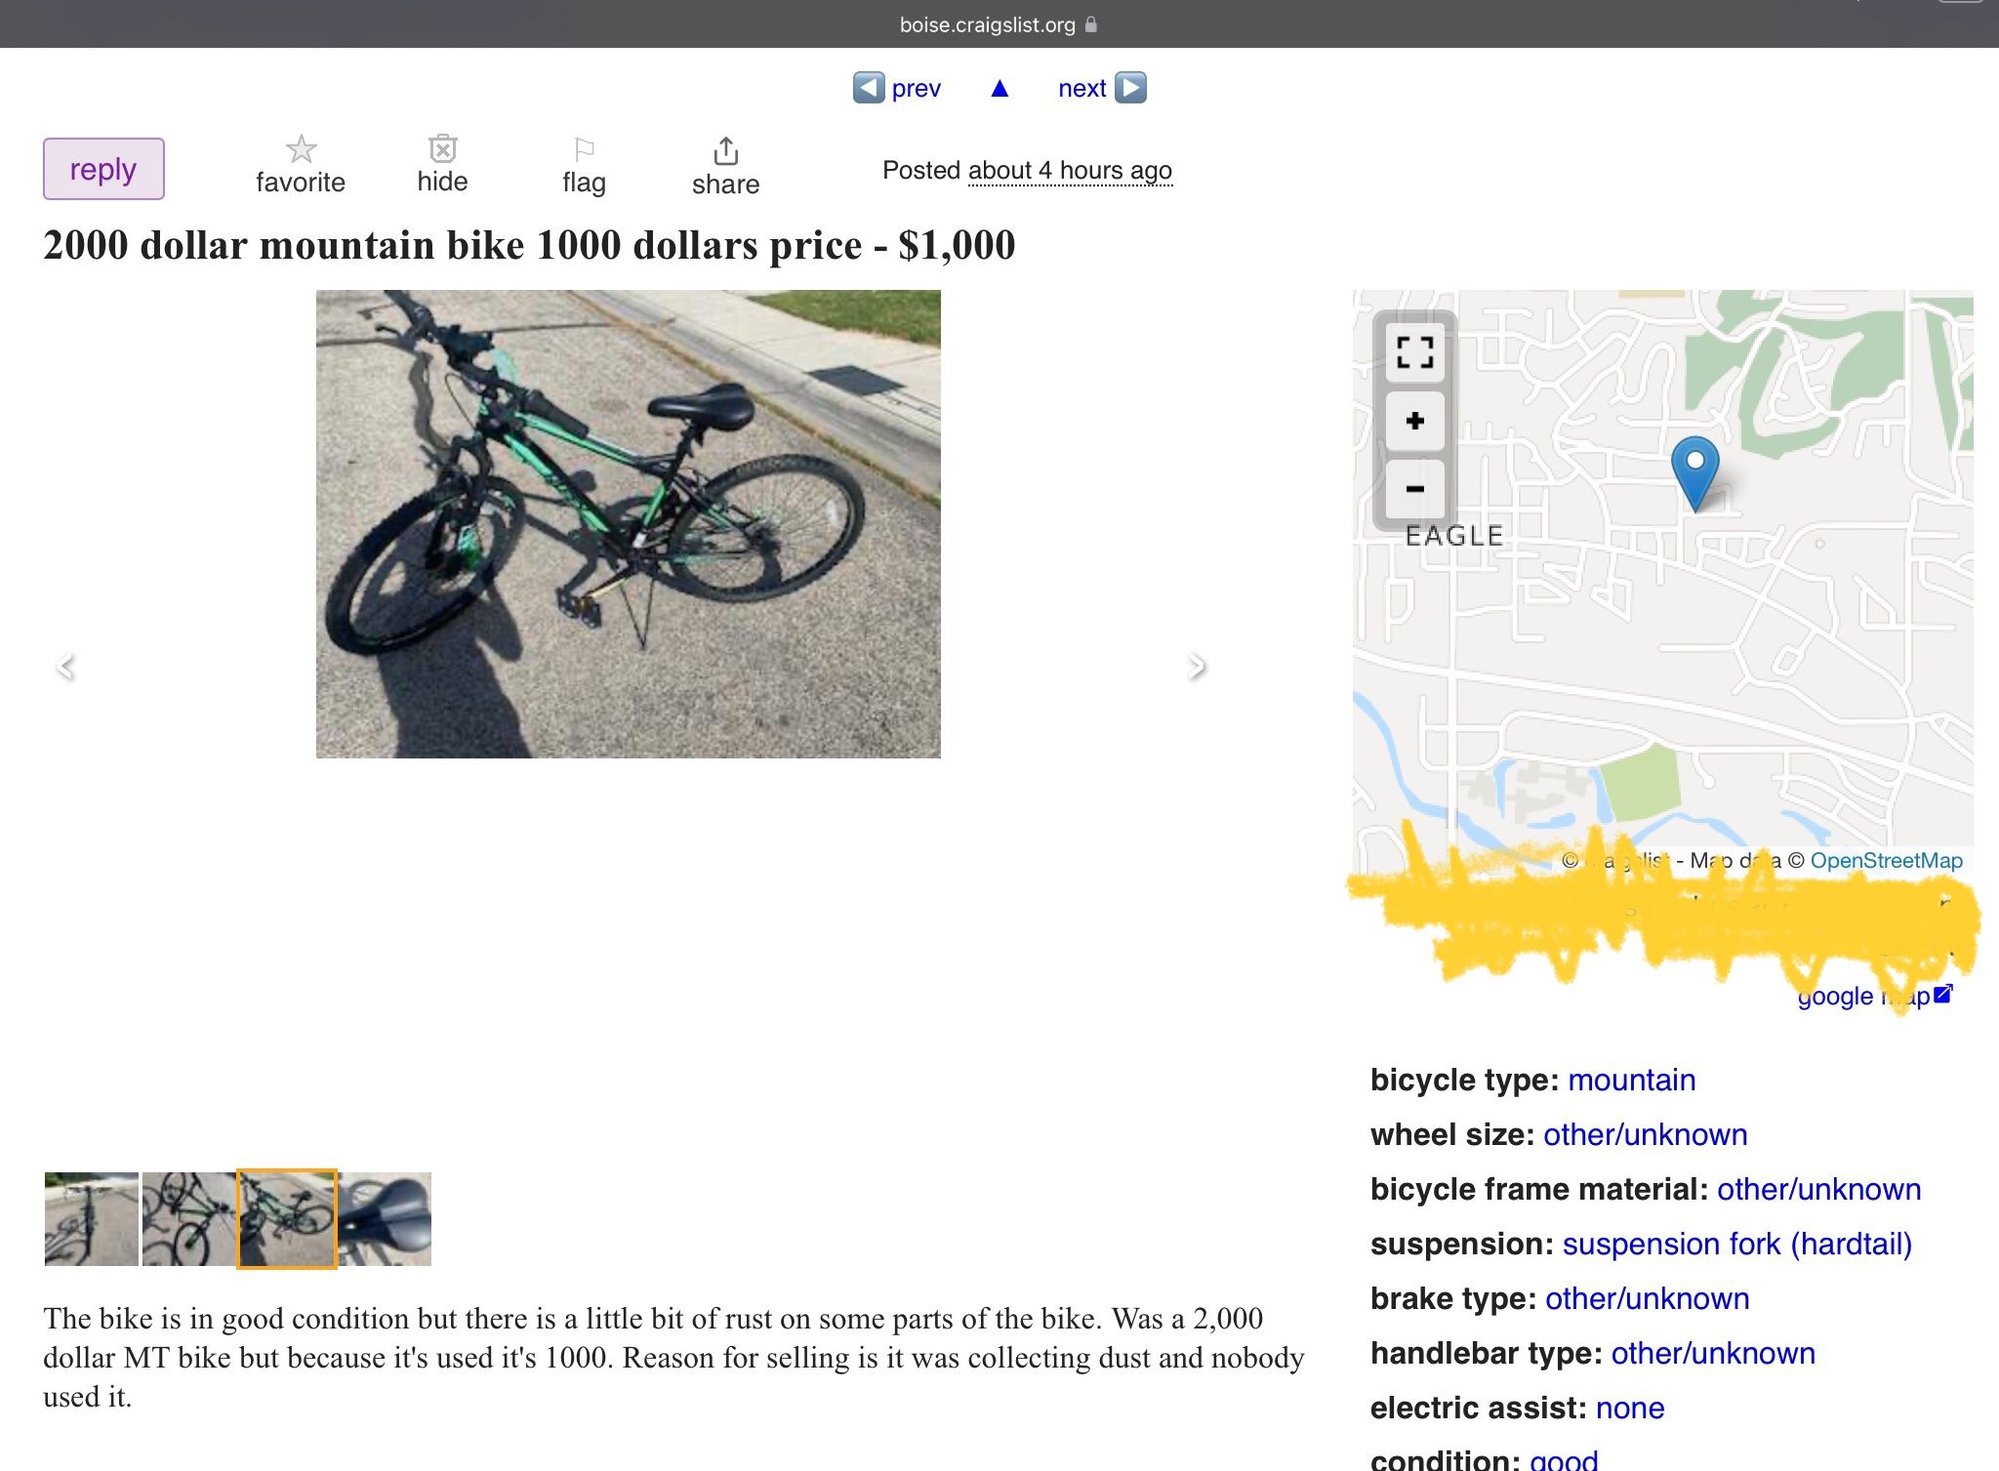
Task: Show the next photo in the gallery
Action: 1196,666
